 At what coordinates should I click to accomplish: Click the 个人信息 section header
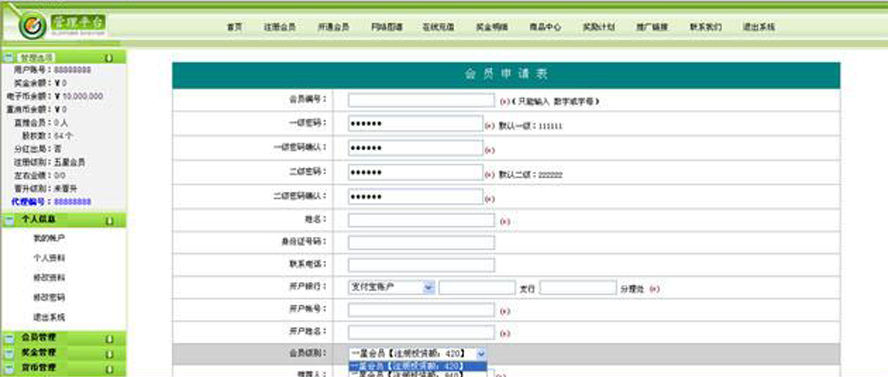point(64,220)
